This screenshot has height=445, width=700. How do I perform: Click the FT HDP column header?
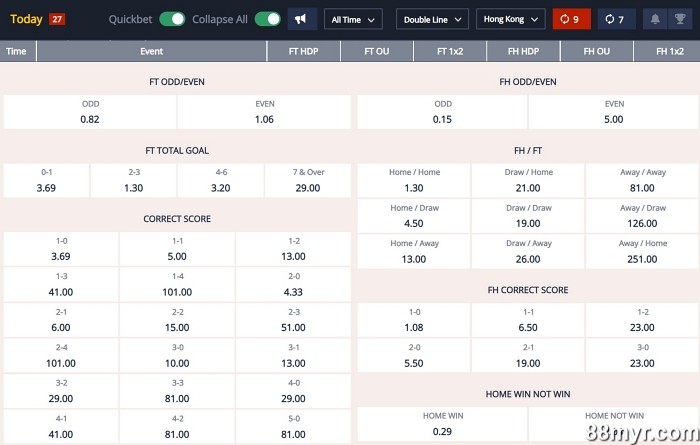(304, 51)
